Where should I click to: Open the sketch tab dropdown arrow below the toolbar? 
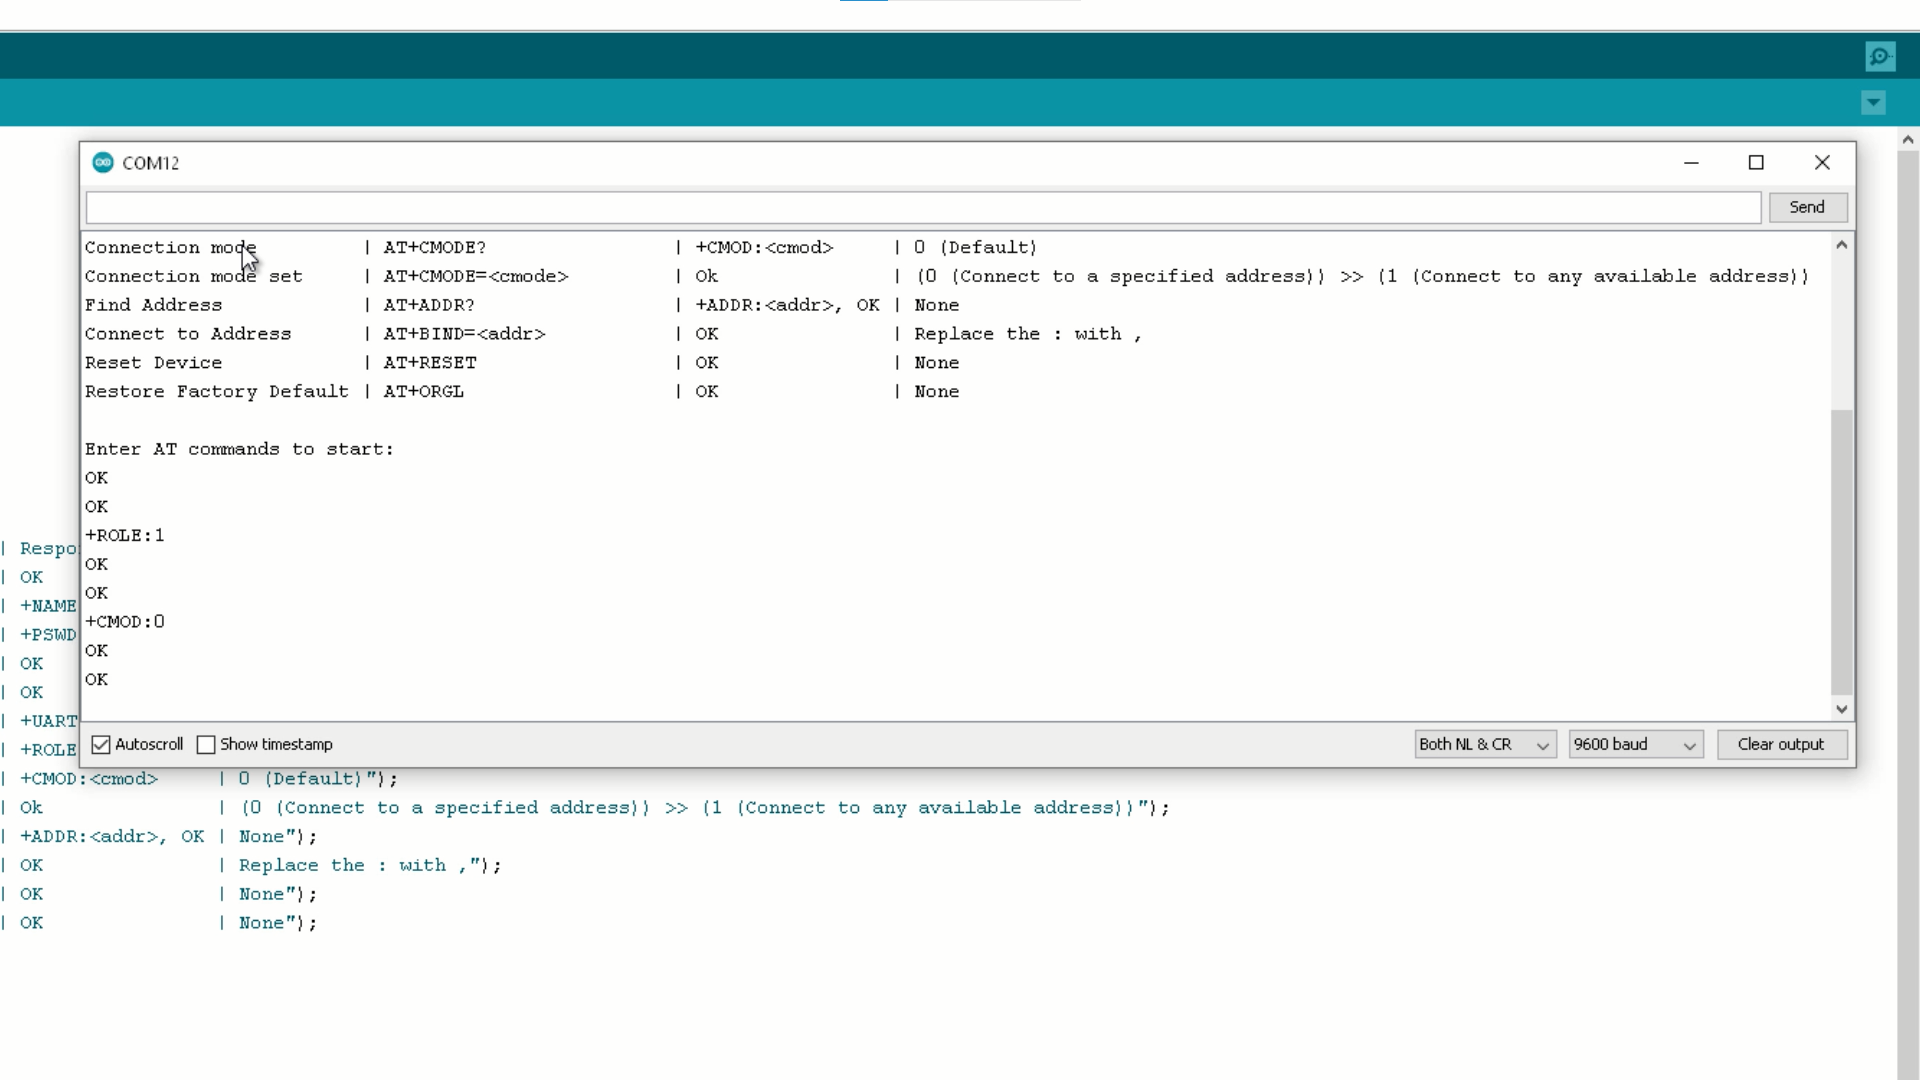pyautogui.click(x=1873, y=102)
